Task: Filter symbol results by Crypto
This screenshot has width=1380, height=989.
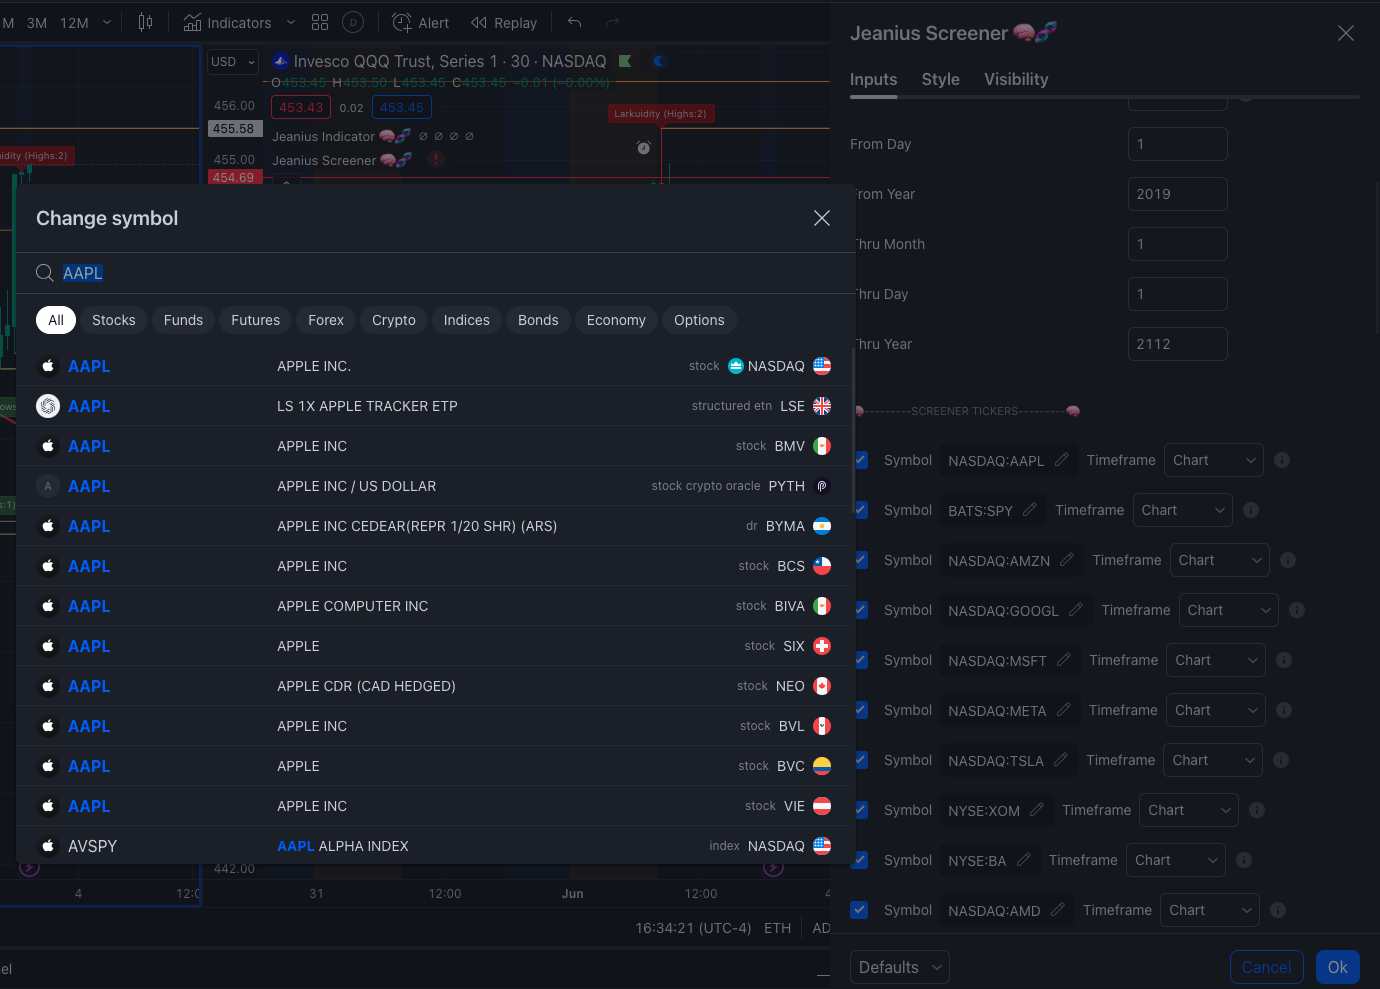Action: coord(394,320)
